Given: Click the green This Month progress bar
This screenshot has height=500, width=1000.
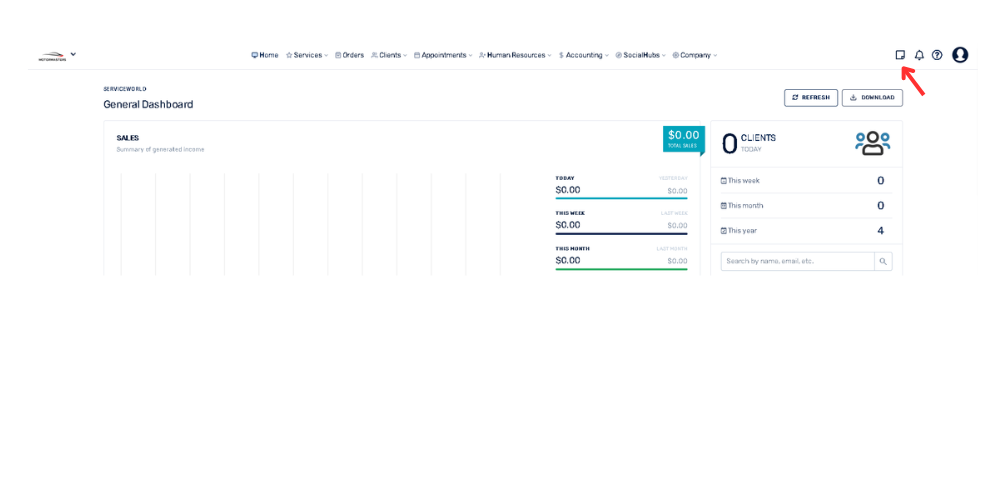Looking at the screenshot, I should tap(621, 269).
